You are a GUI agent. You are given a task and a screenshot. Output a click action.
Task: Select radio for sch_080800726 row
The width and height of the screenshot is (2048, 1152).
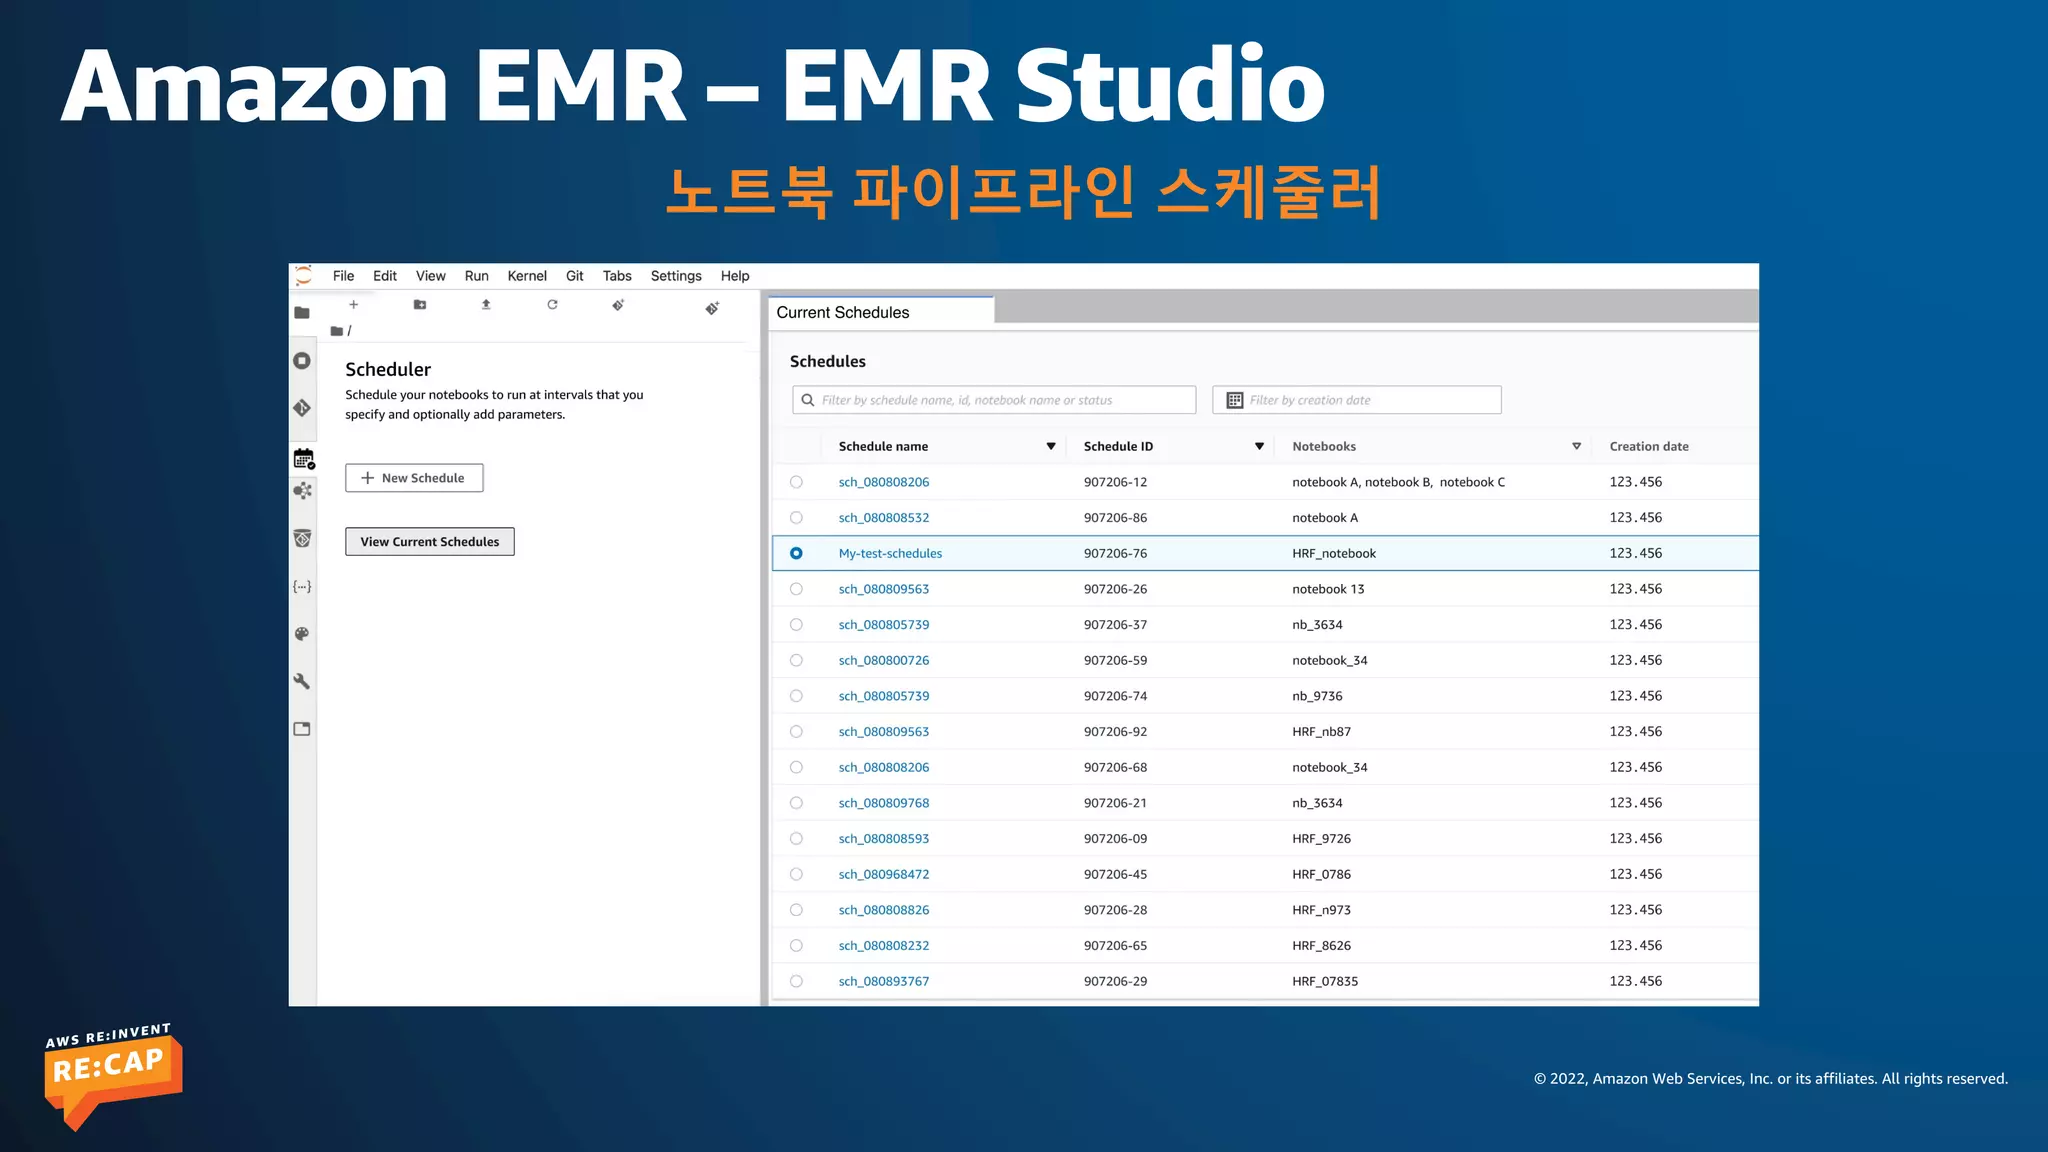796,660
